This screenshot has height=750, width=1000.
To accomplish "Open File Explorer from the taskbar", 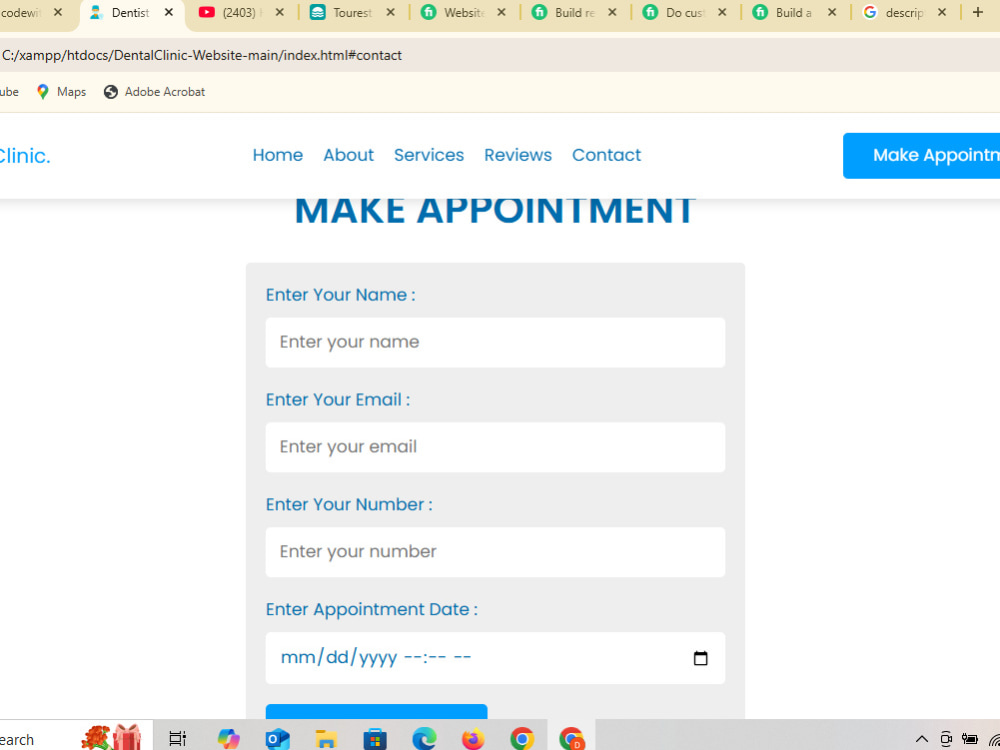I will [326, 739].
